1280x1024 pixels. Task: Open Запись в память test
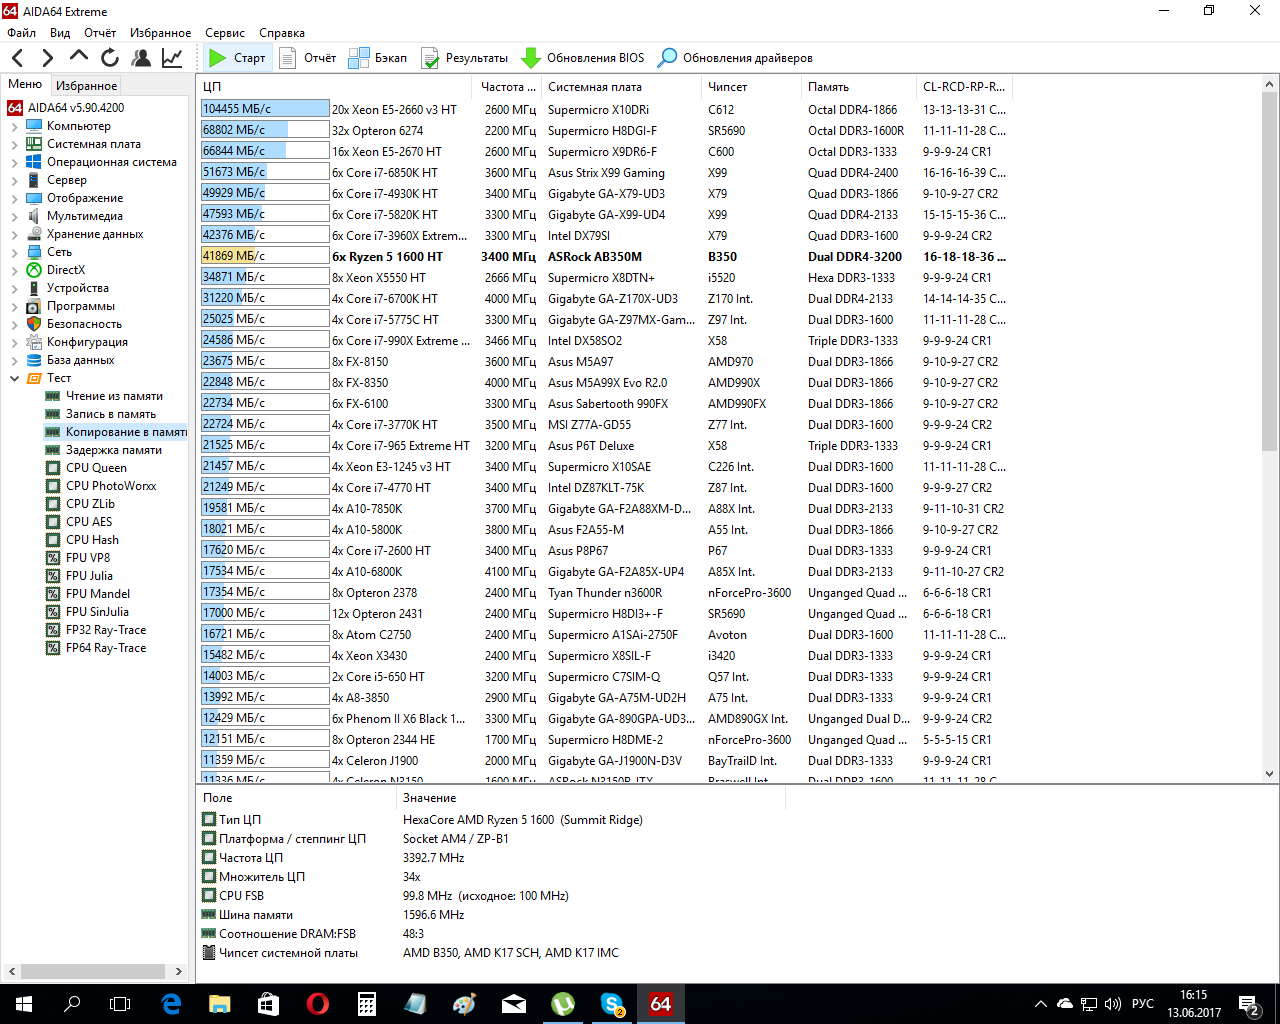pyautogui.click(x=111, y=414)
